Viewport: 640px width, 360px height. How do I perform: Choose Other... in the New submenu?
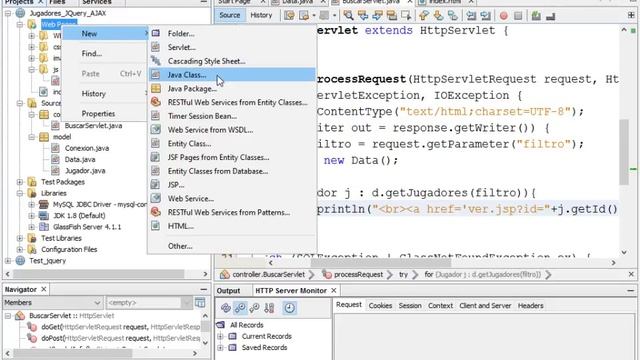coord(232,246)
